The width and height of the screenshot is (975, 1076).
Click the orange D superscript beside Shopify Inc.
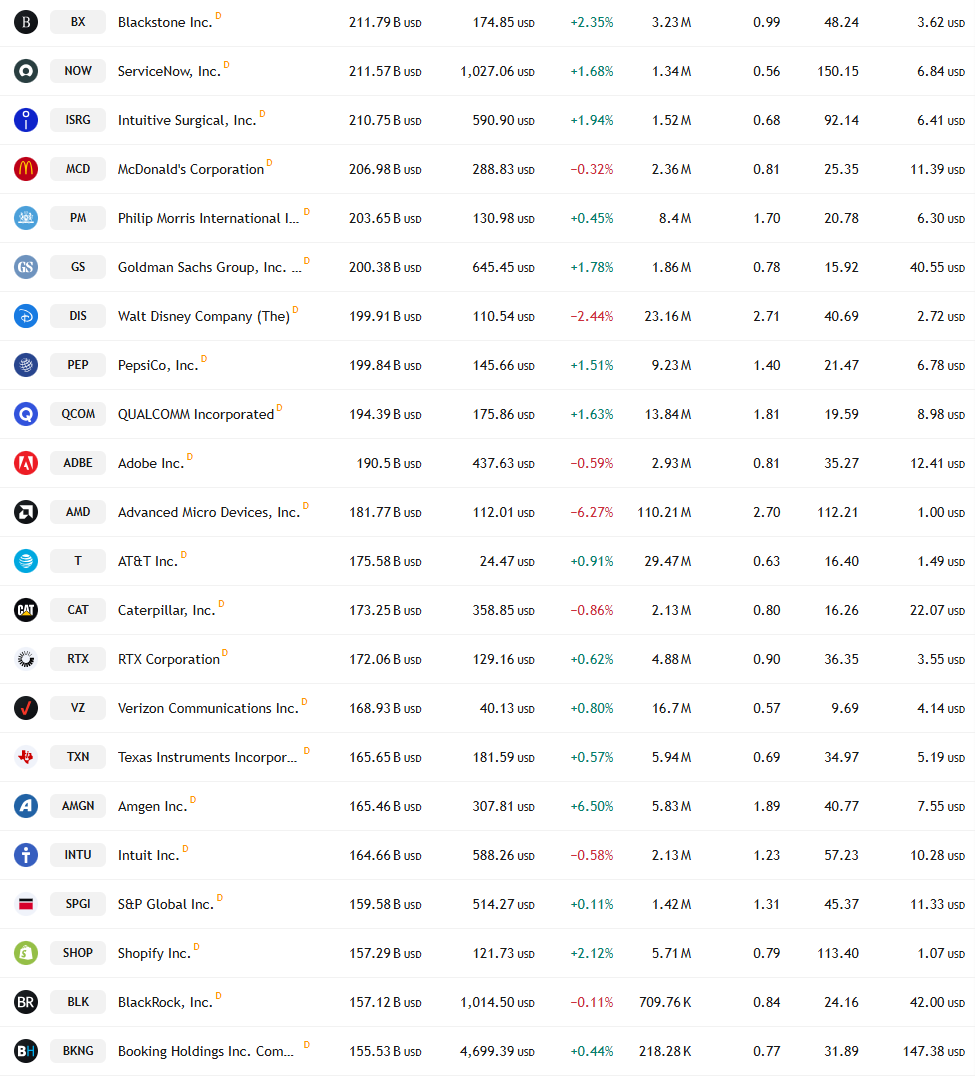(196, 946)
